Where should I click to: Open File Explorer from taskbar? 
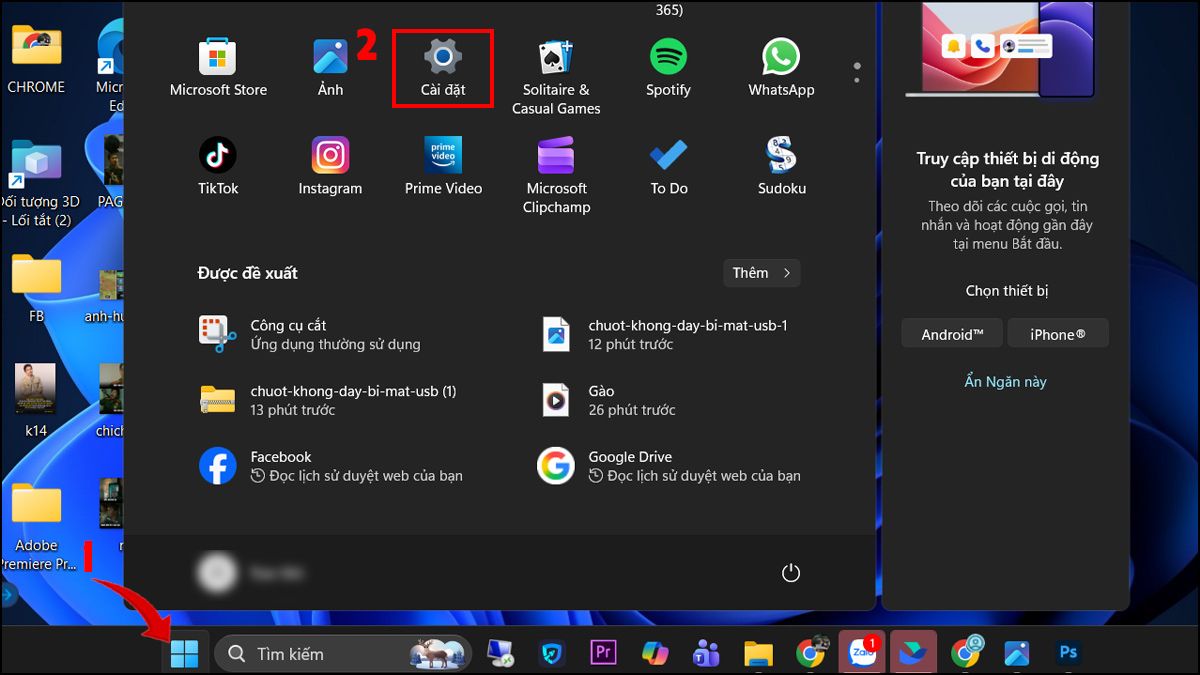pos(759,653)
